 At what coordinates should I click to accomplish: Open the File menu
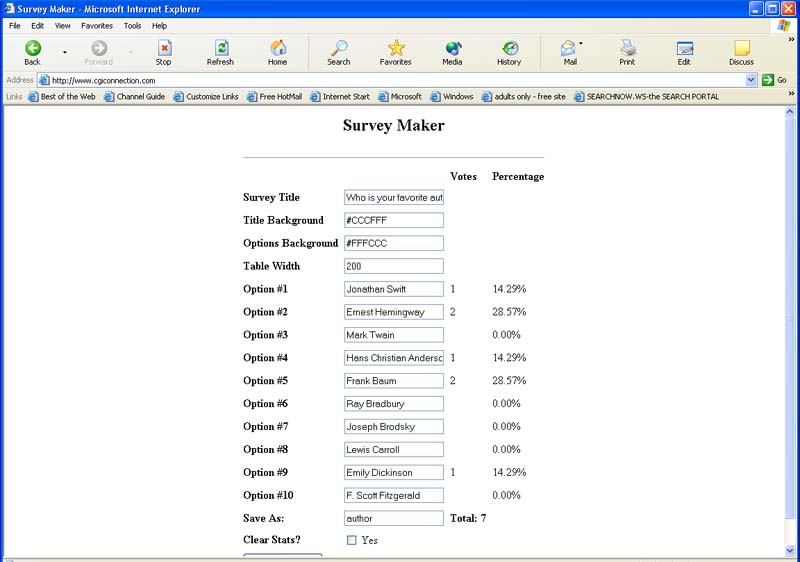(15, 25)
